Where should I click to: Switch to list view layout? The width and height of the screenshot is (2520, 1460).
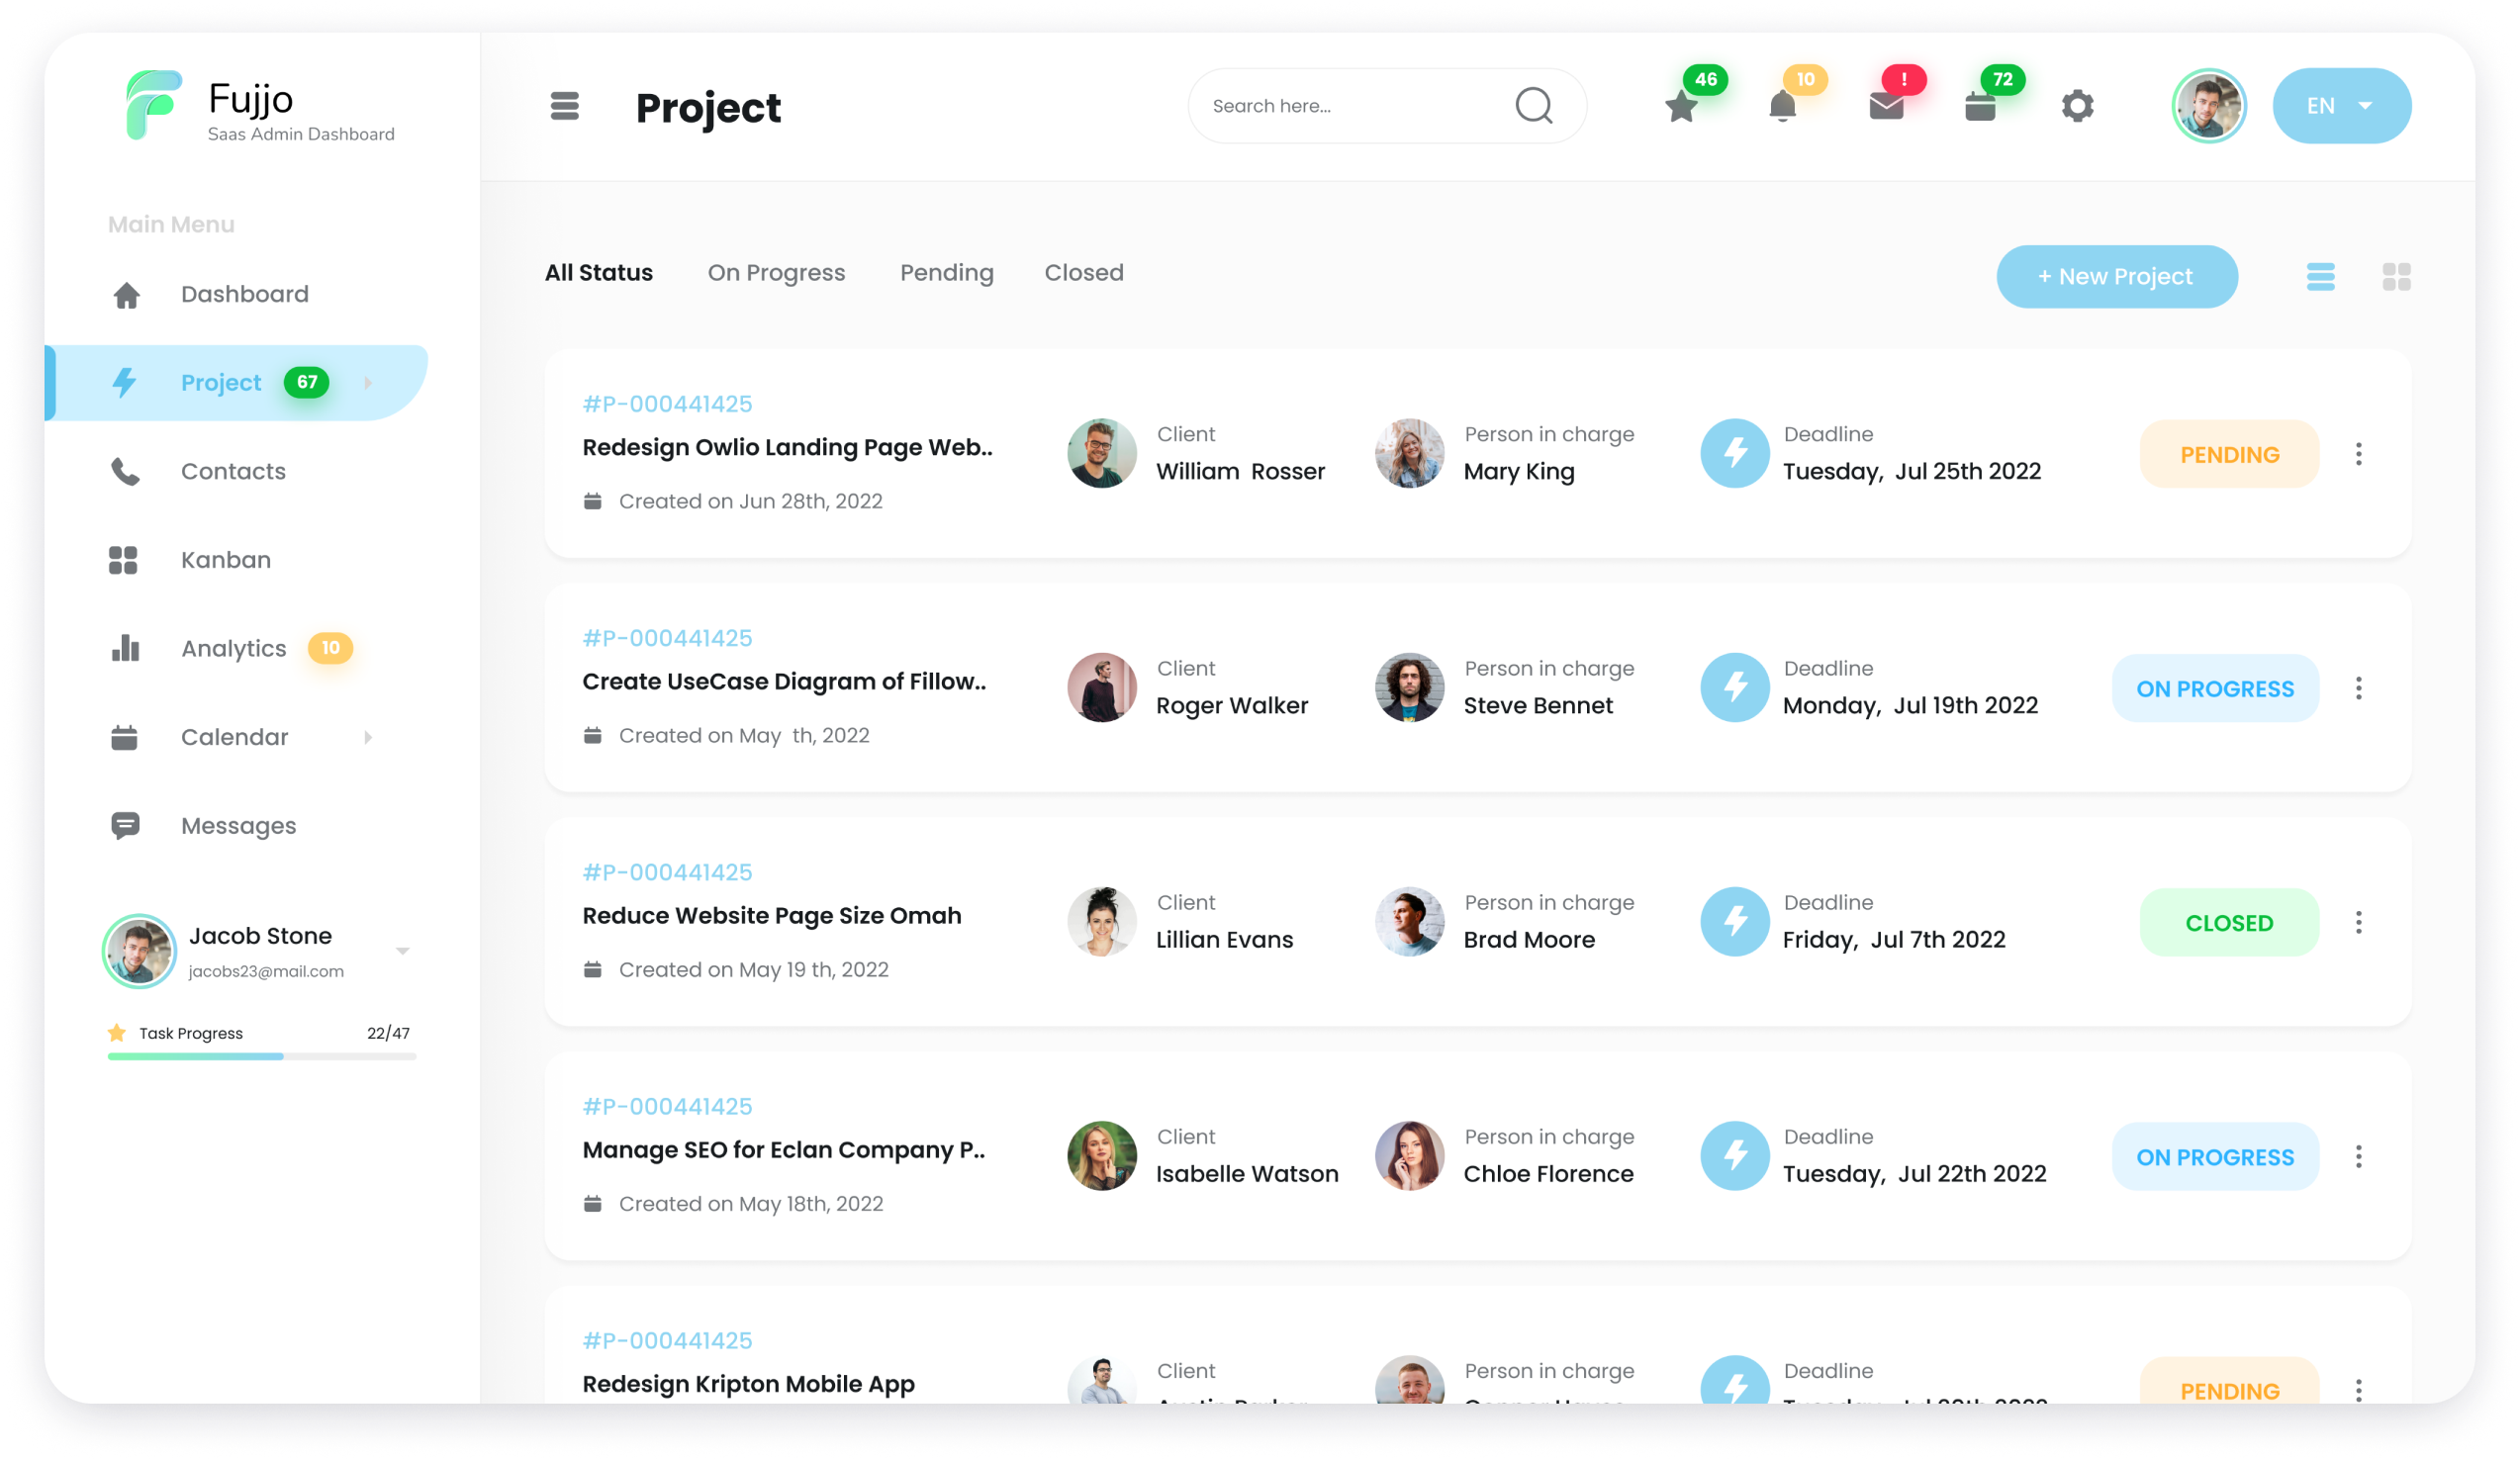[x=2320, y=276]
